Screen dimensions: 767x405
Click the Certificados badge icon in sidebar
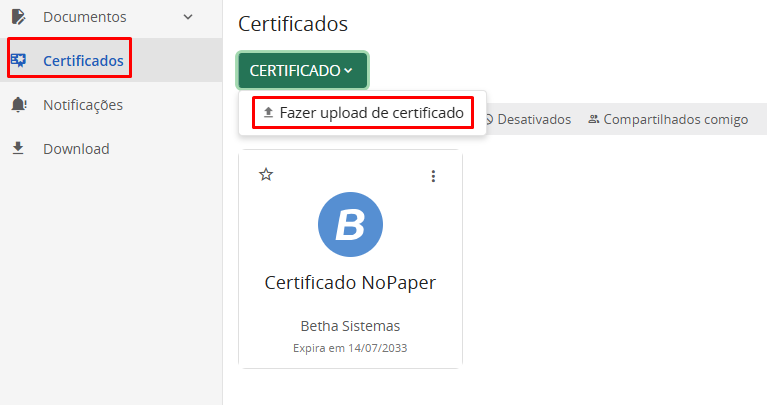click(19, 60)
